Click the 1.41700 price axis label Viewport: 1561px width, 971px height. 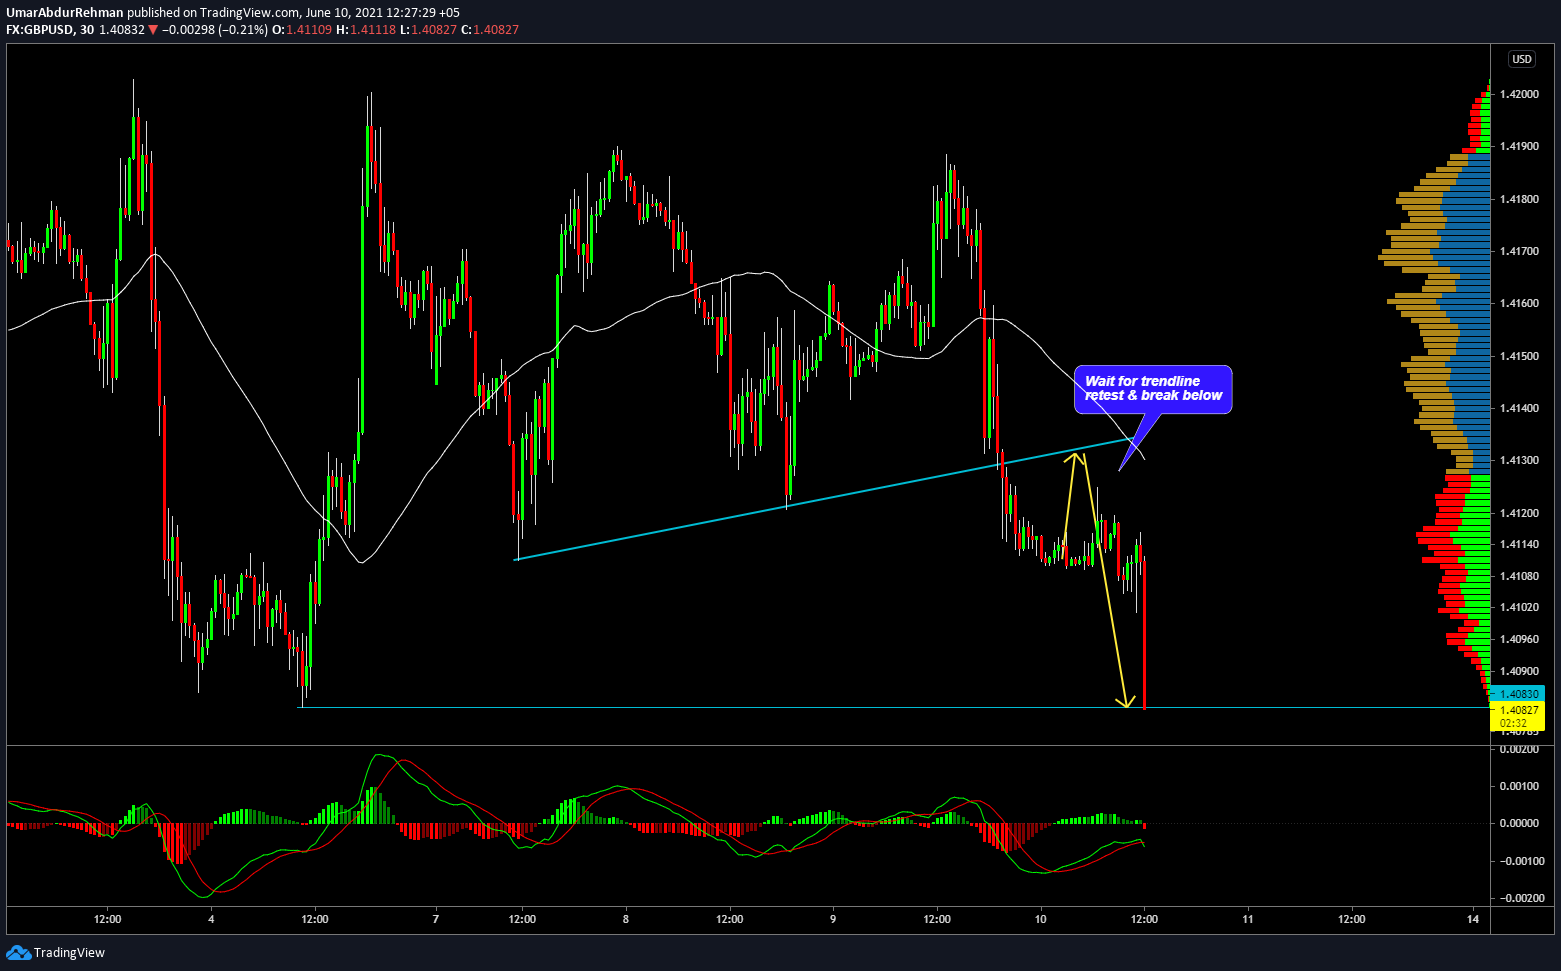click(1518, 251)
